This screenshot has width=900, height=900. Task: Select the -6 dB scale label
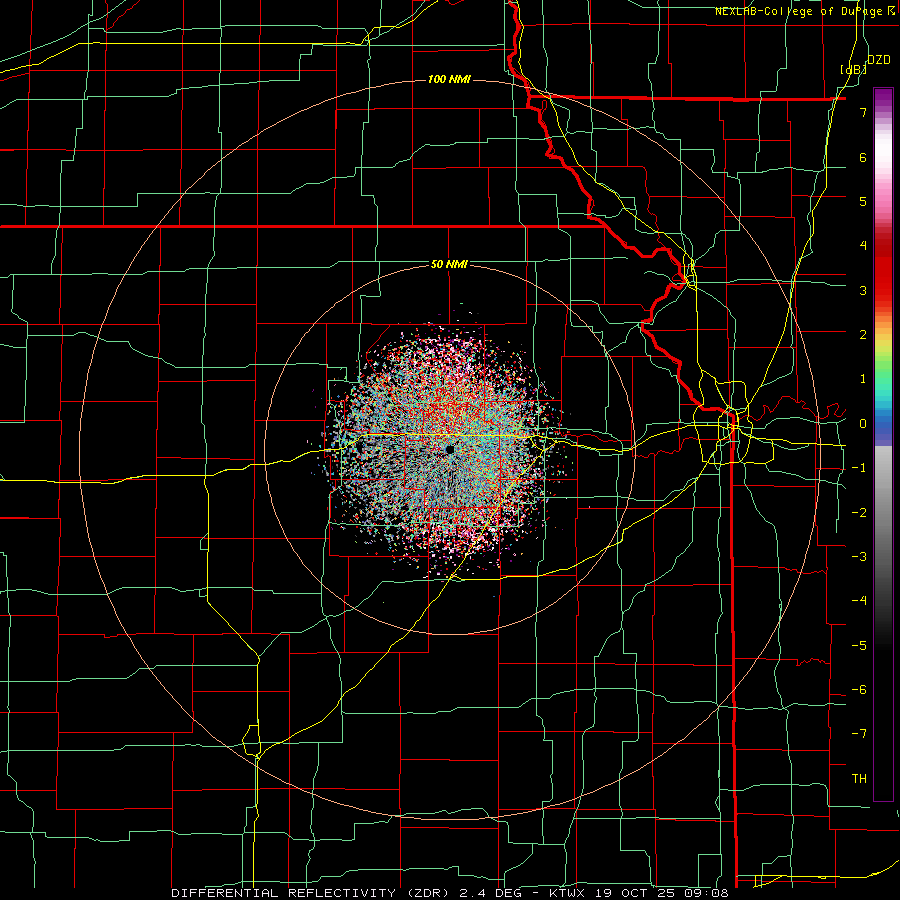click(859, 690)
